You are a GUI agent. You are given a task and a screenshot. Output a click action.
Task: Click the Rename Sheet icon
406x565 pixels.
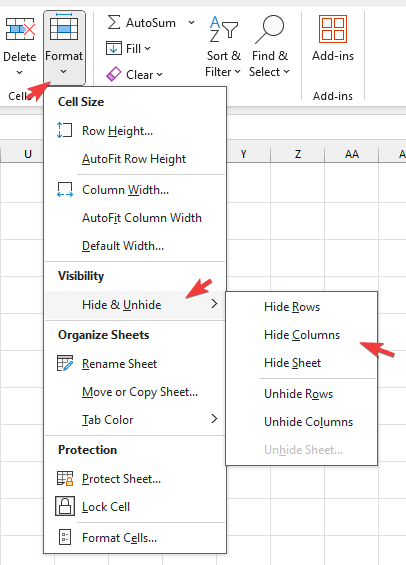pos(65,363)
